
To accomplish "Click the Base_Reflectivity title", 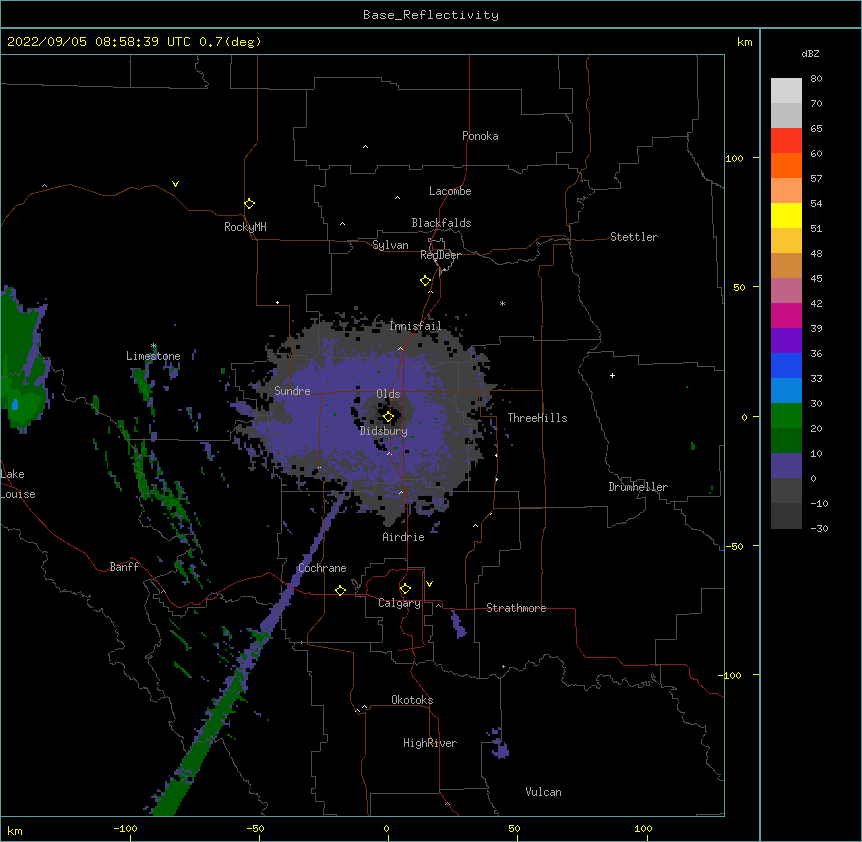I will [x=431, y=15].
